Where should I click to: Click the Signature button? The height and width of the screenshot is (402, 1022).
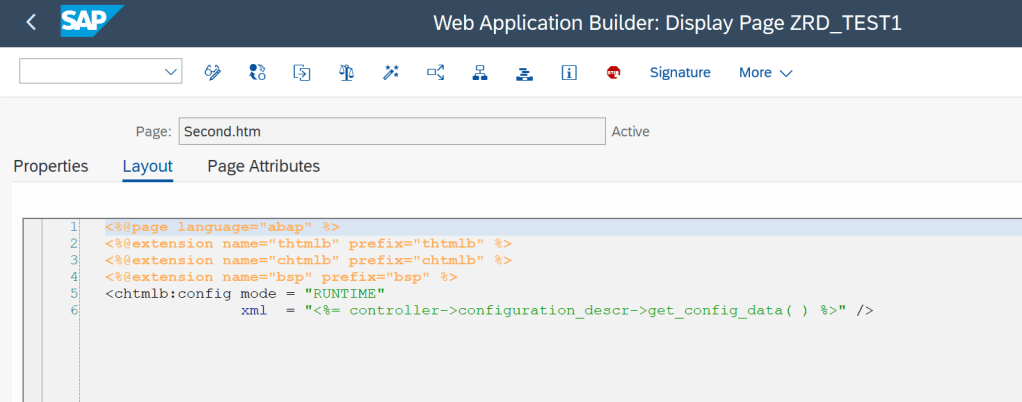680,72
